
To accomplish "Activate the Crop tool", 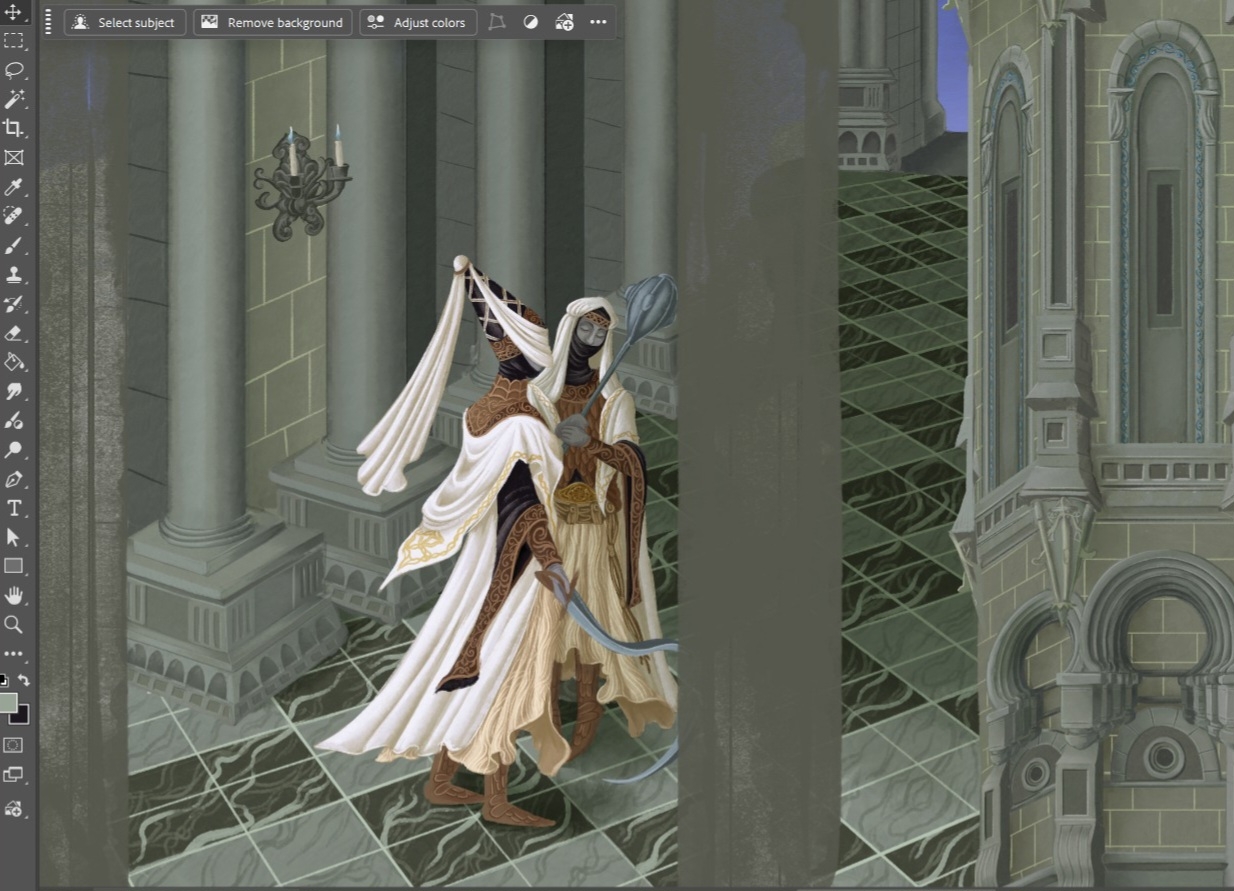I will [x=14, y=128].
